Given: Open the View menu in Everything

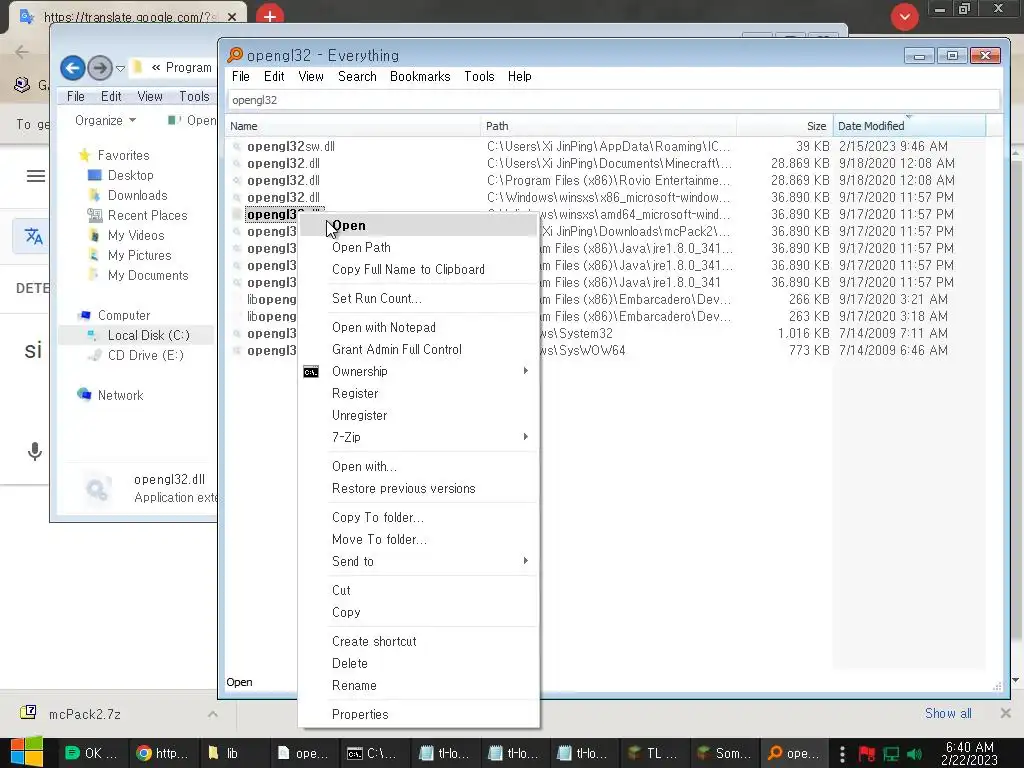Looking at the screenshot, I should (x=311, y=76).
